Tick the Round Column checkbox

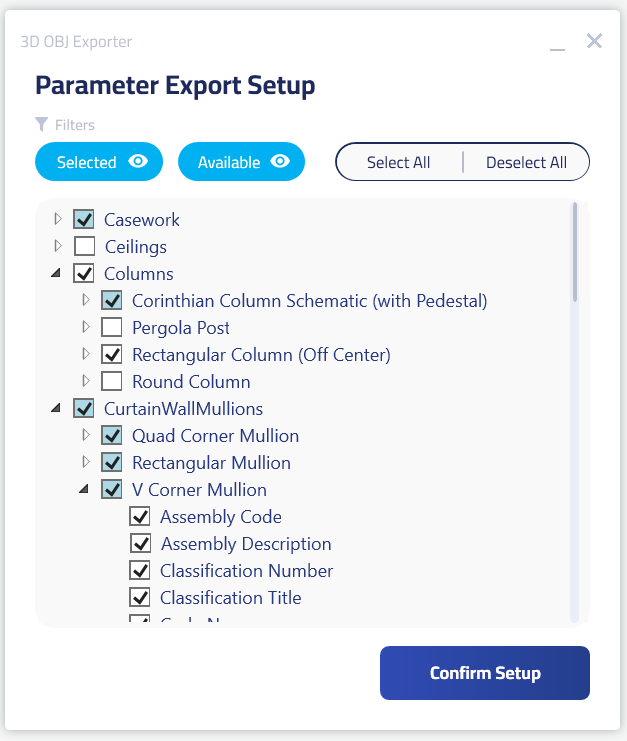tap(112, 381)
